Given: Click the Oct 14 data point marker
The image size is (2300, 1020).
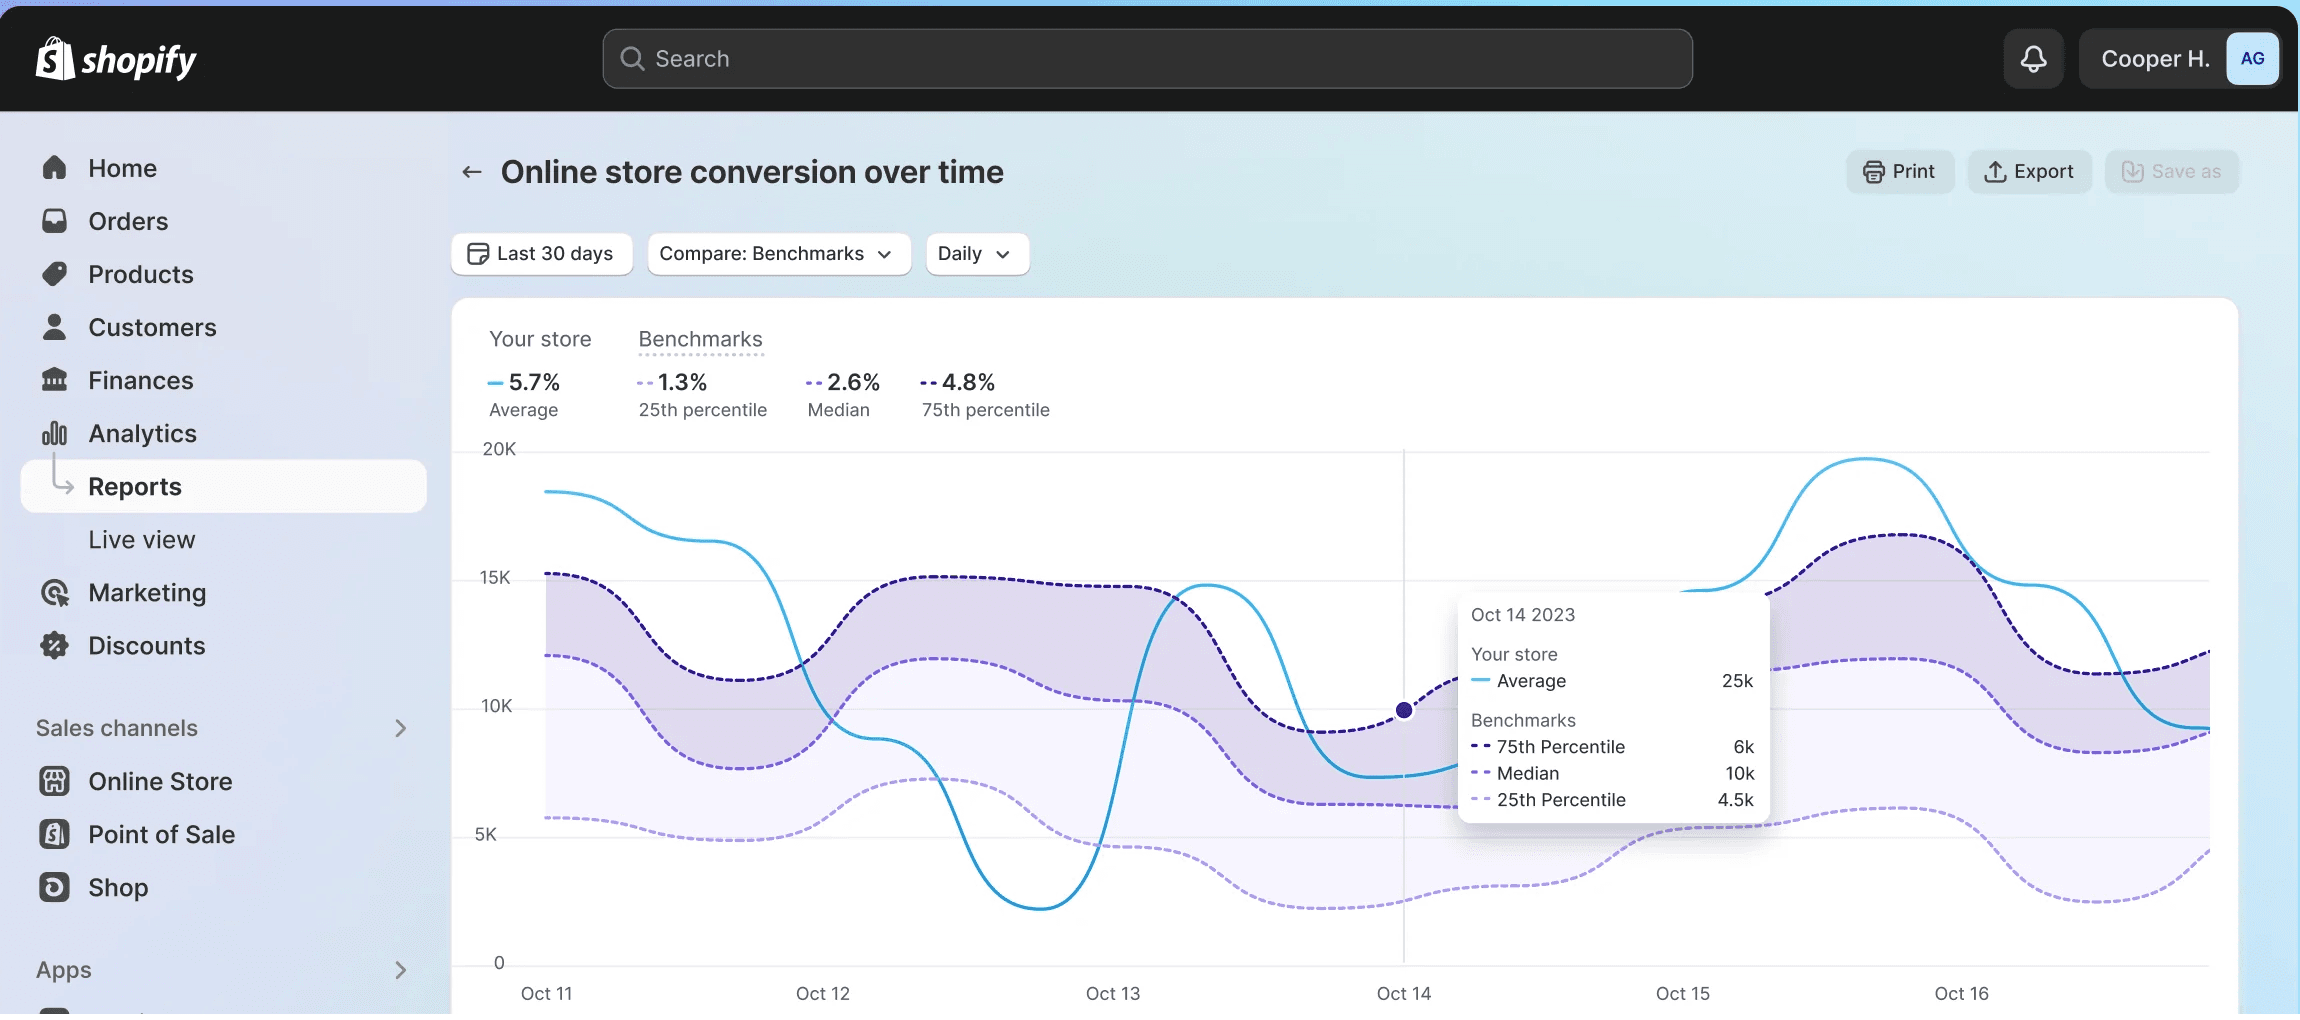Looking at the screenshot, I should click(1404, 710).
